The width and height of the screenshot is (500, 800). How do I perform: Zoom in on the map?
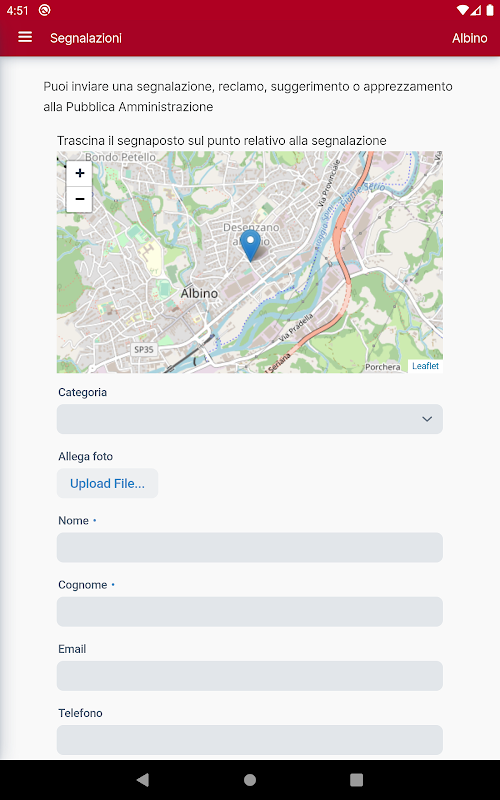point(80,173)
